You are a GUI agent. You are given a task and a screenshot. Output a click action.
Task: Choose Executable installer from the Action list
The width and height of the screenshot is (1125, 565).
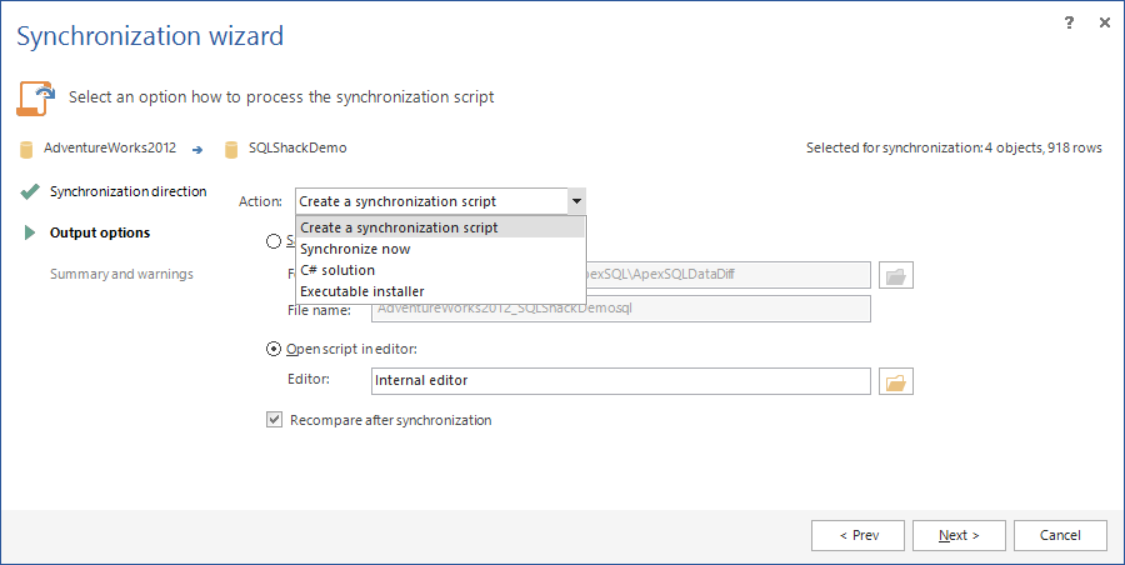coord(362,291)
